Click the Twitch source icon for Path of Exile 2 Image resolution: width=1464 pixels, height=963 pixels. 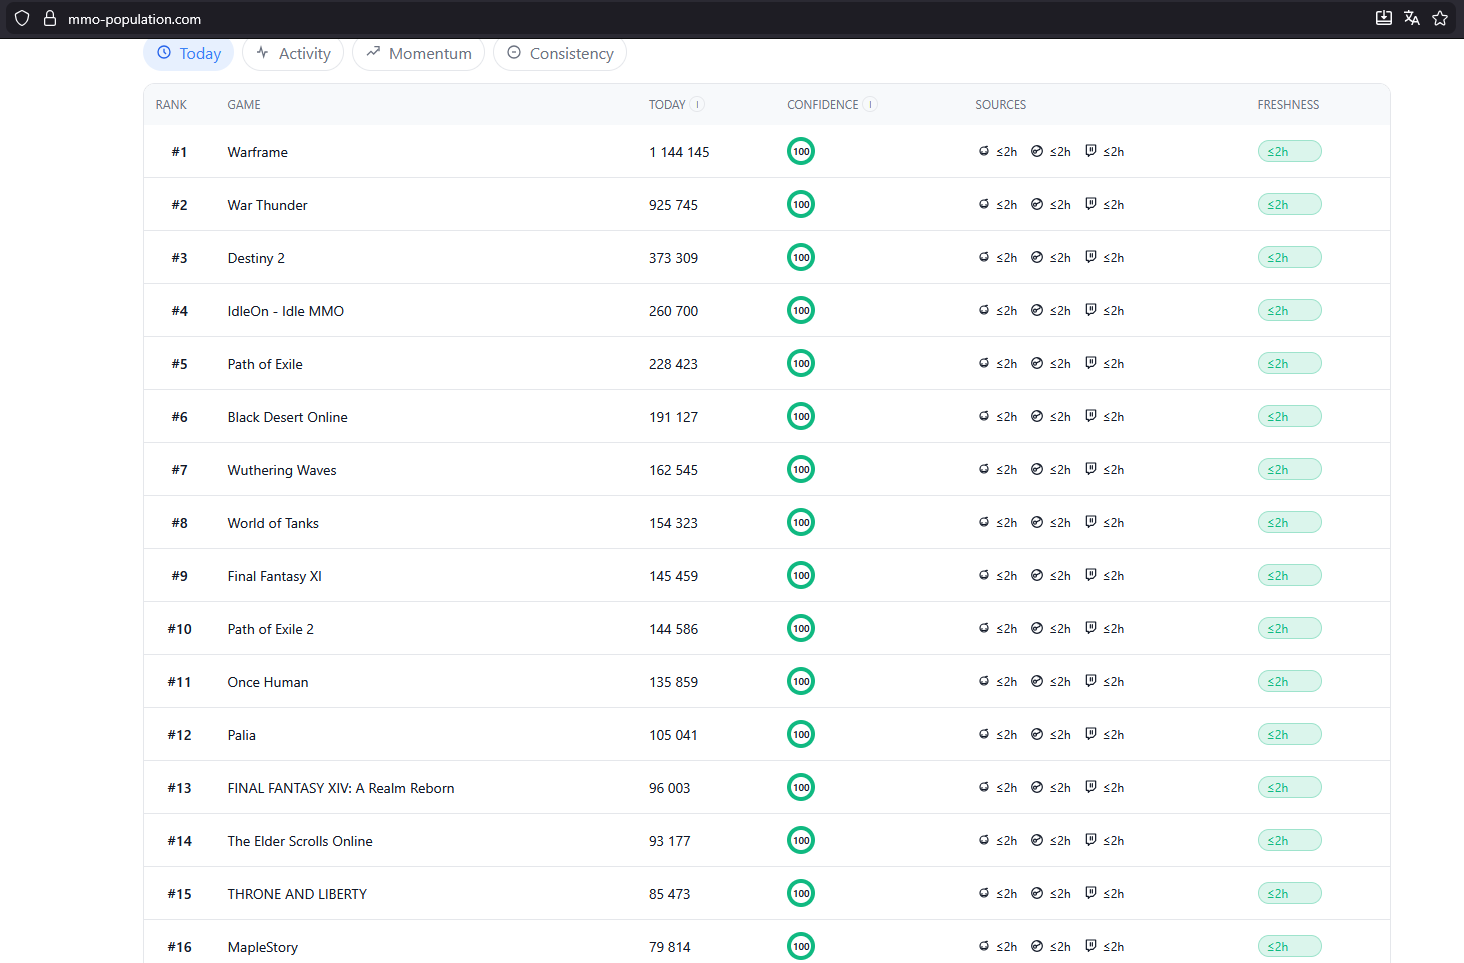1091,628
